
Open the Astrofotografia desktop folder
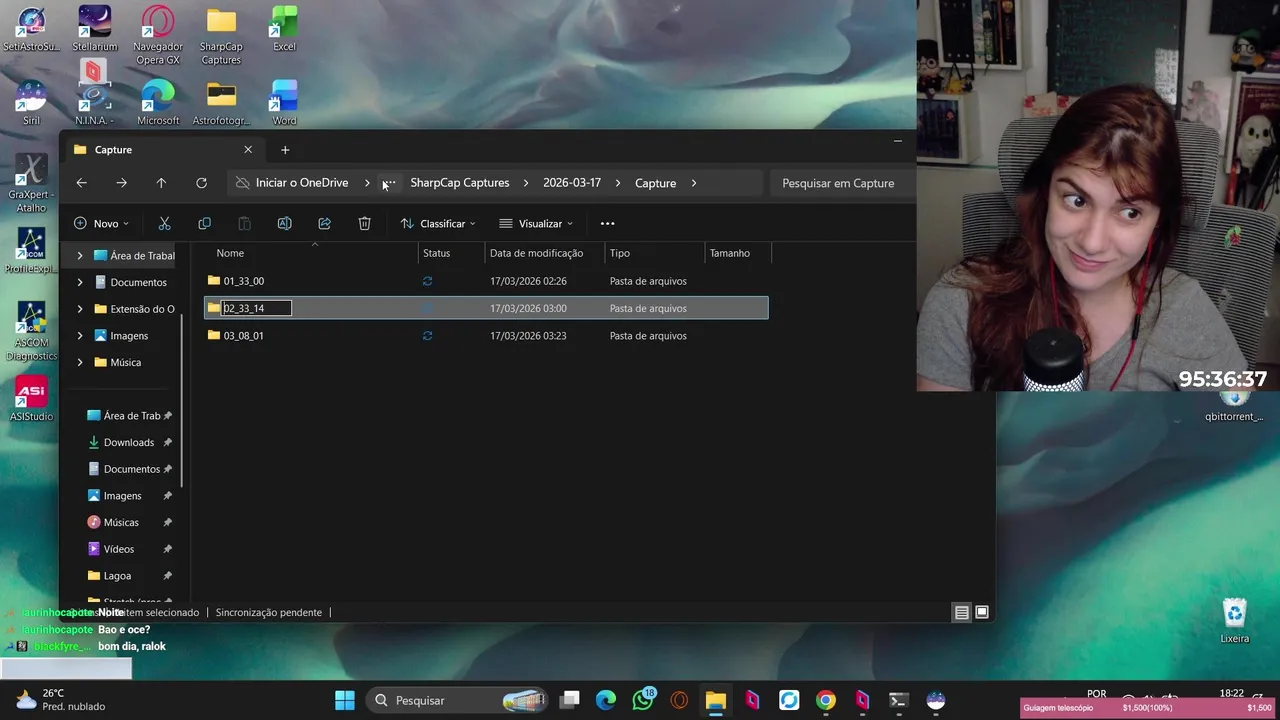coord(221,103)
